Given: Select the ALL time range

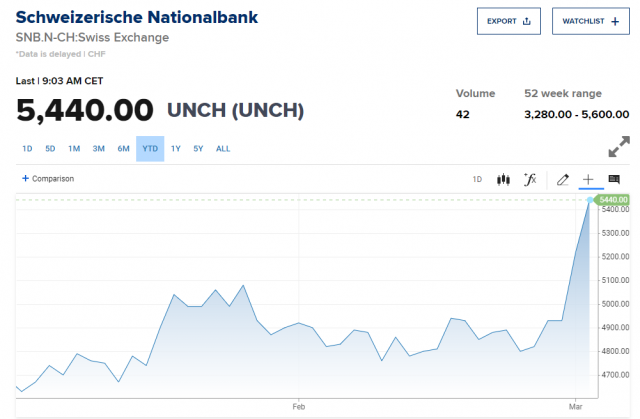Looking at the screenshot, I should [x=223, y=149].
